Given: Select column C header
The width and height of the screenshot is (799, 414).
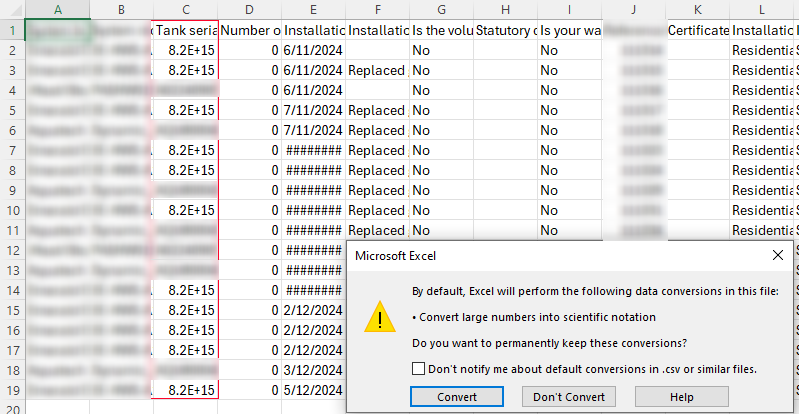Looking at the screenshot, I should 185,10.
